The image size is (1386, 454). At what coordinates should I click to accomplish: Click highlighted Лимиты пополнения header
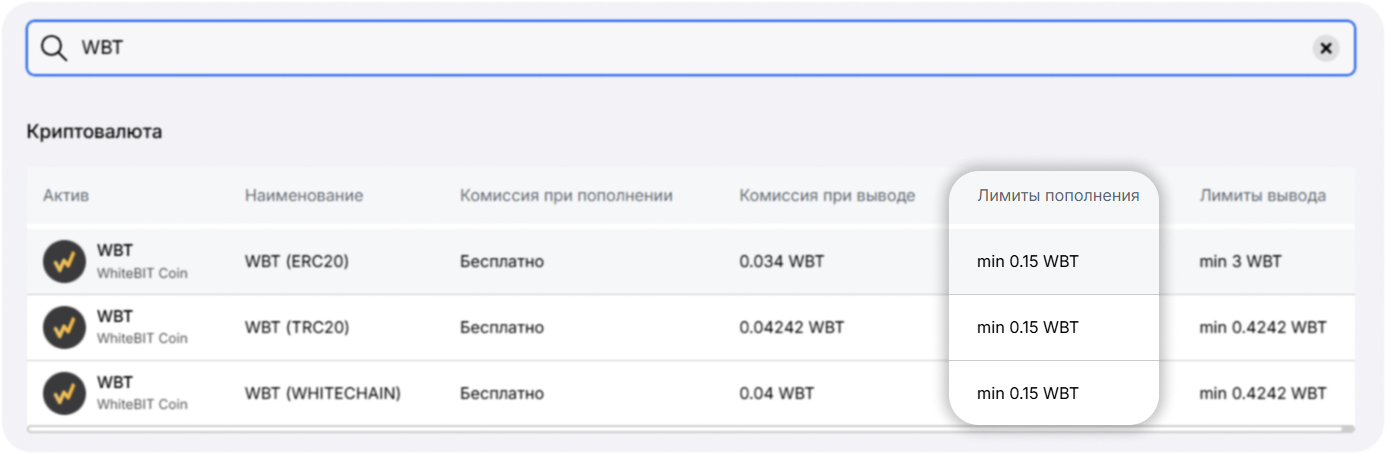click(x=1058, y=195)
